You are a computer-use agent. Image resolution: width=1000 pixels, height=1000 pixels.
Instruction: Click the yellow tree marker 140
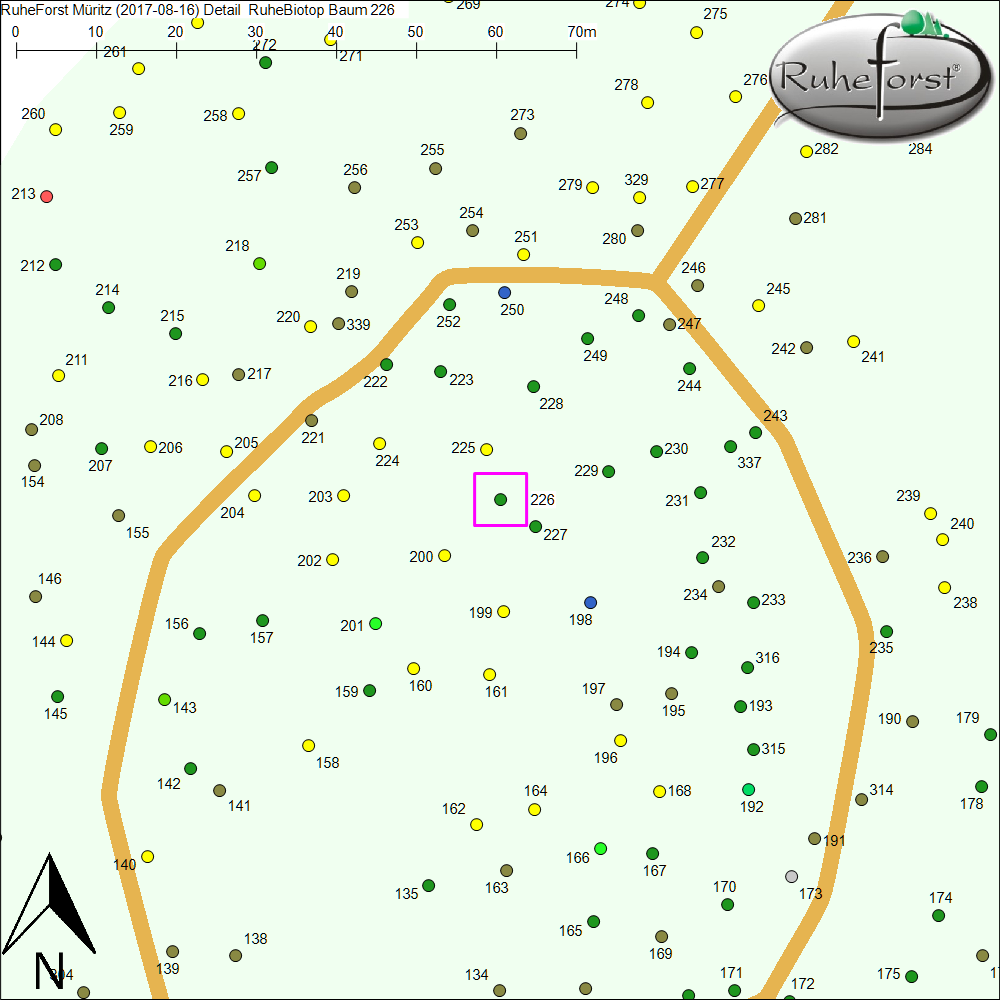point(147,856)
